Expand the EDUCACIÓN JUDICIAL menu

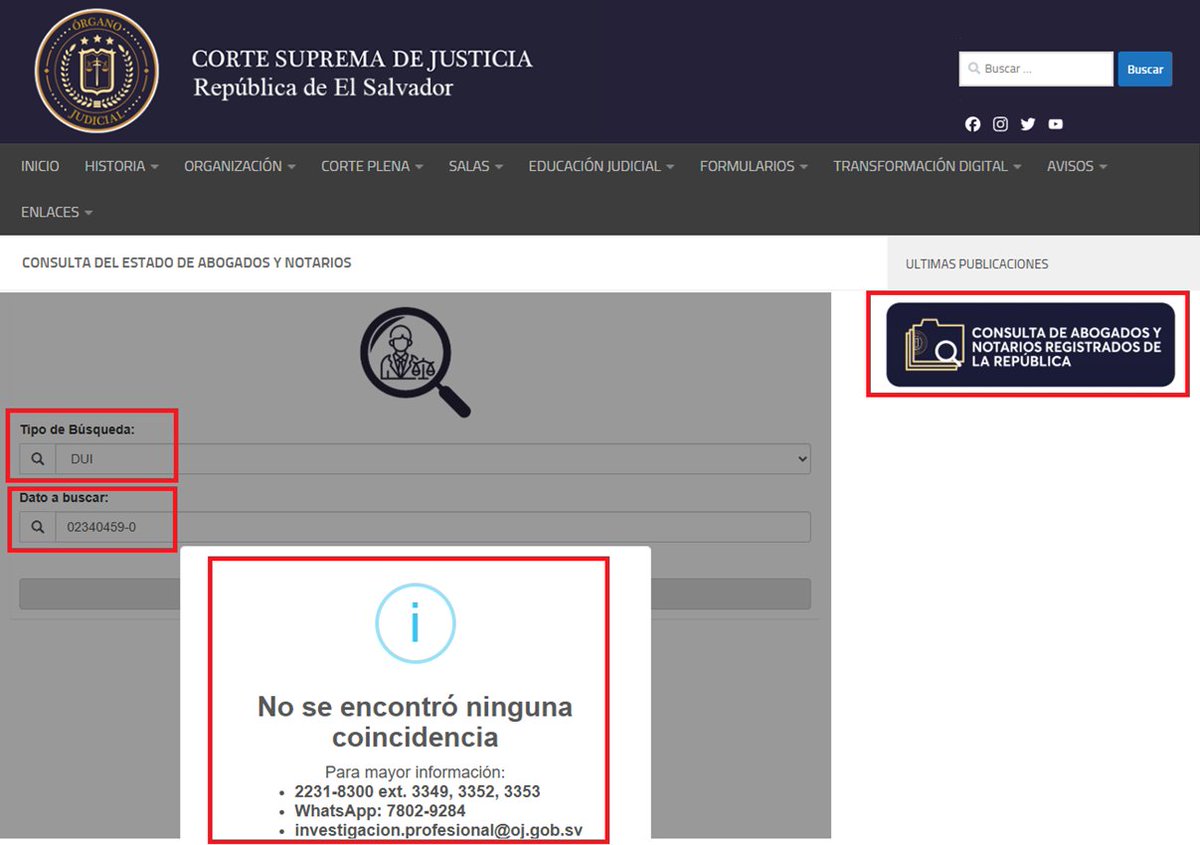point(601,166)
